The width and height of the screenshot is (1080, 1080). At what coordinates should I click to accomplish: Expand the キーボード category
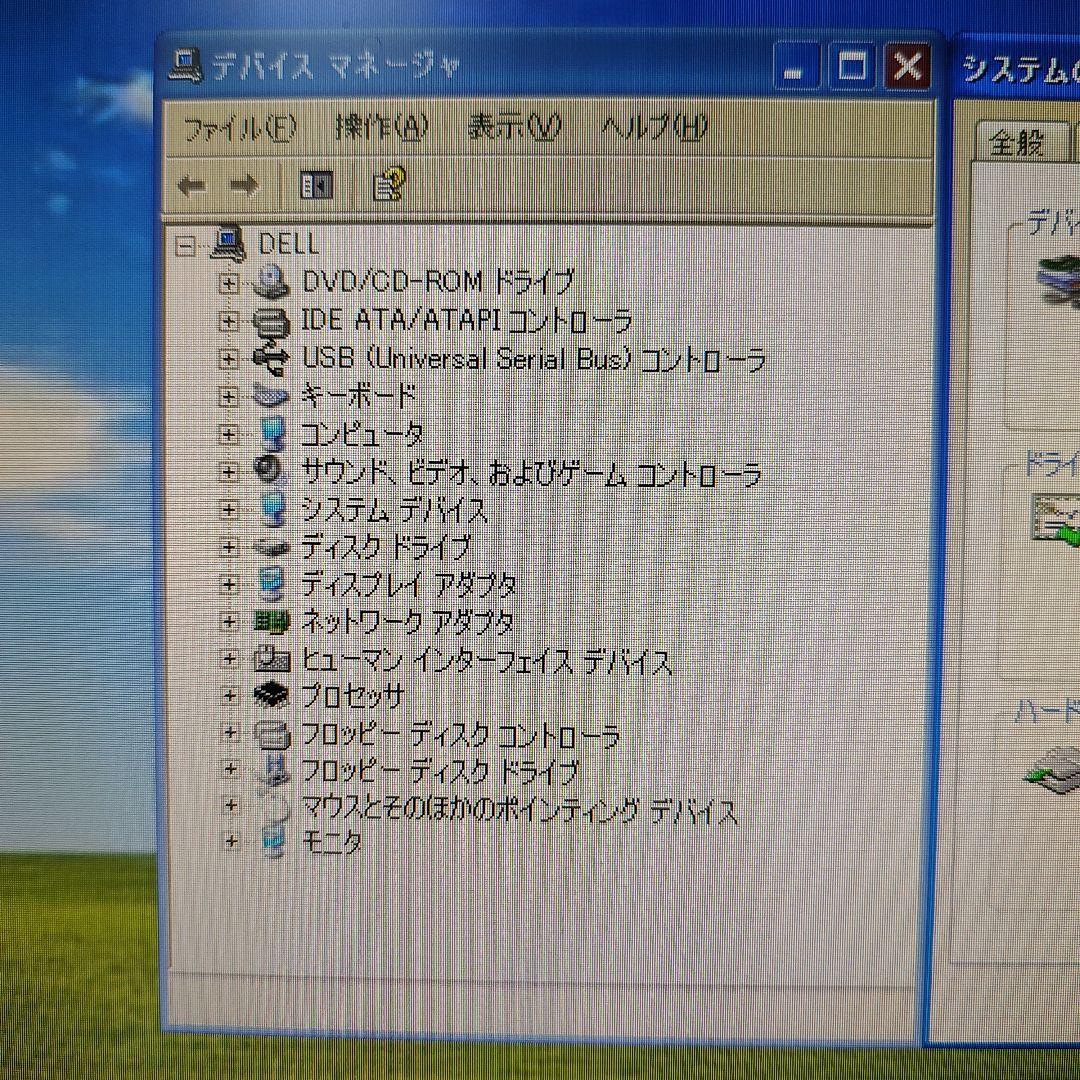231,396
